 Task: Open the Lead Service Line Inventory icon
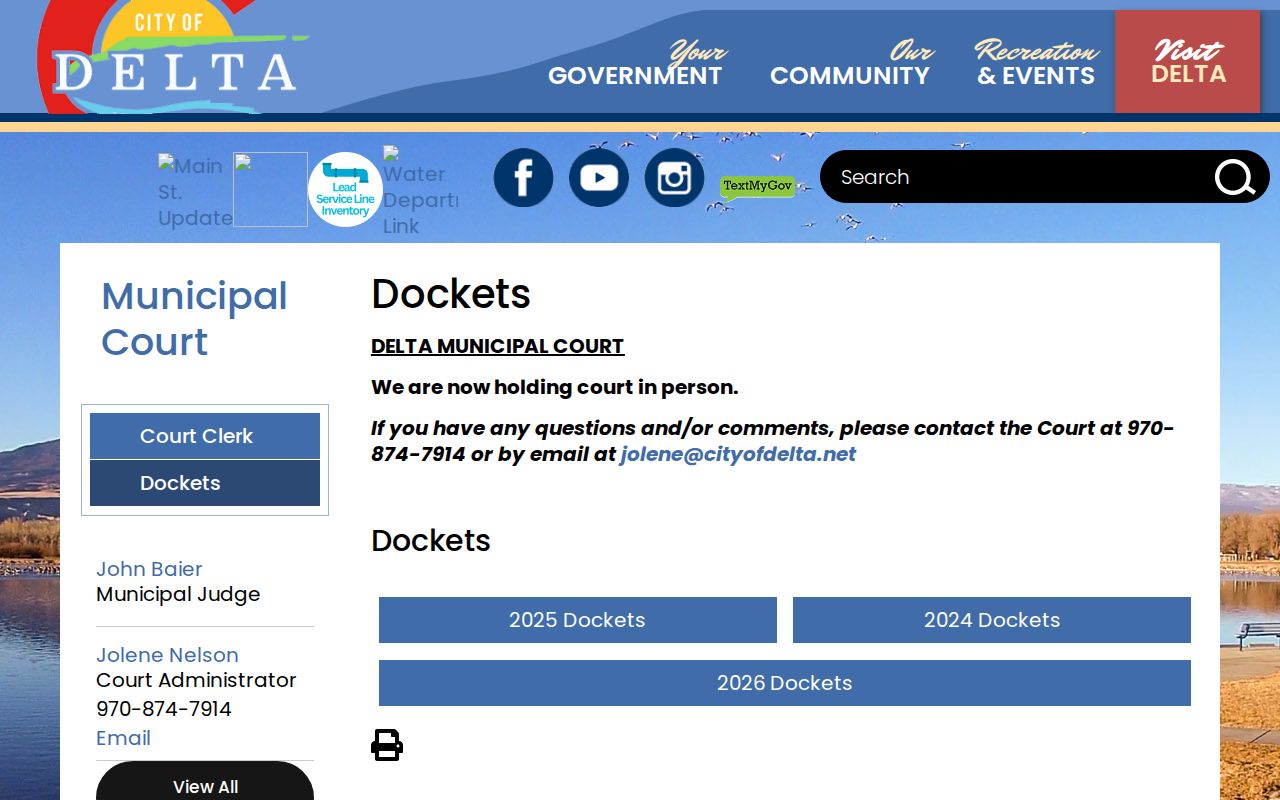coord(345,190)
